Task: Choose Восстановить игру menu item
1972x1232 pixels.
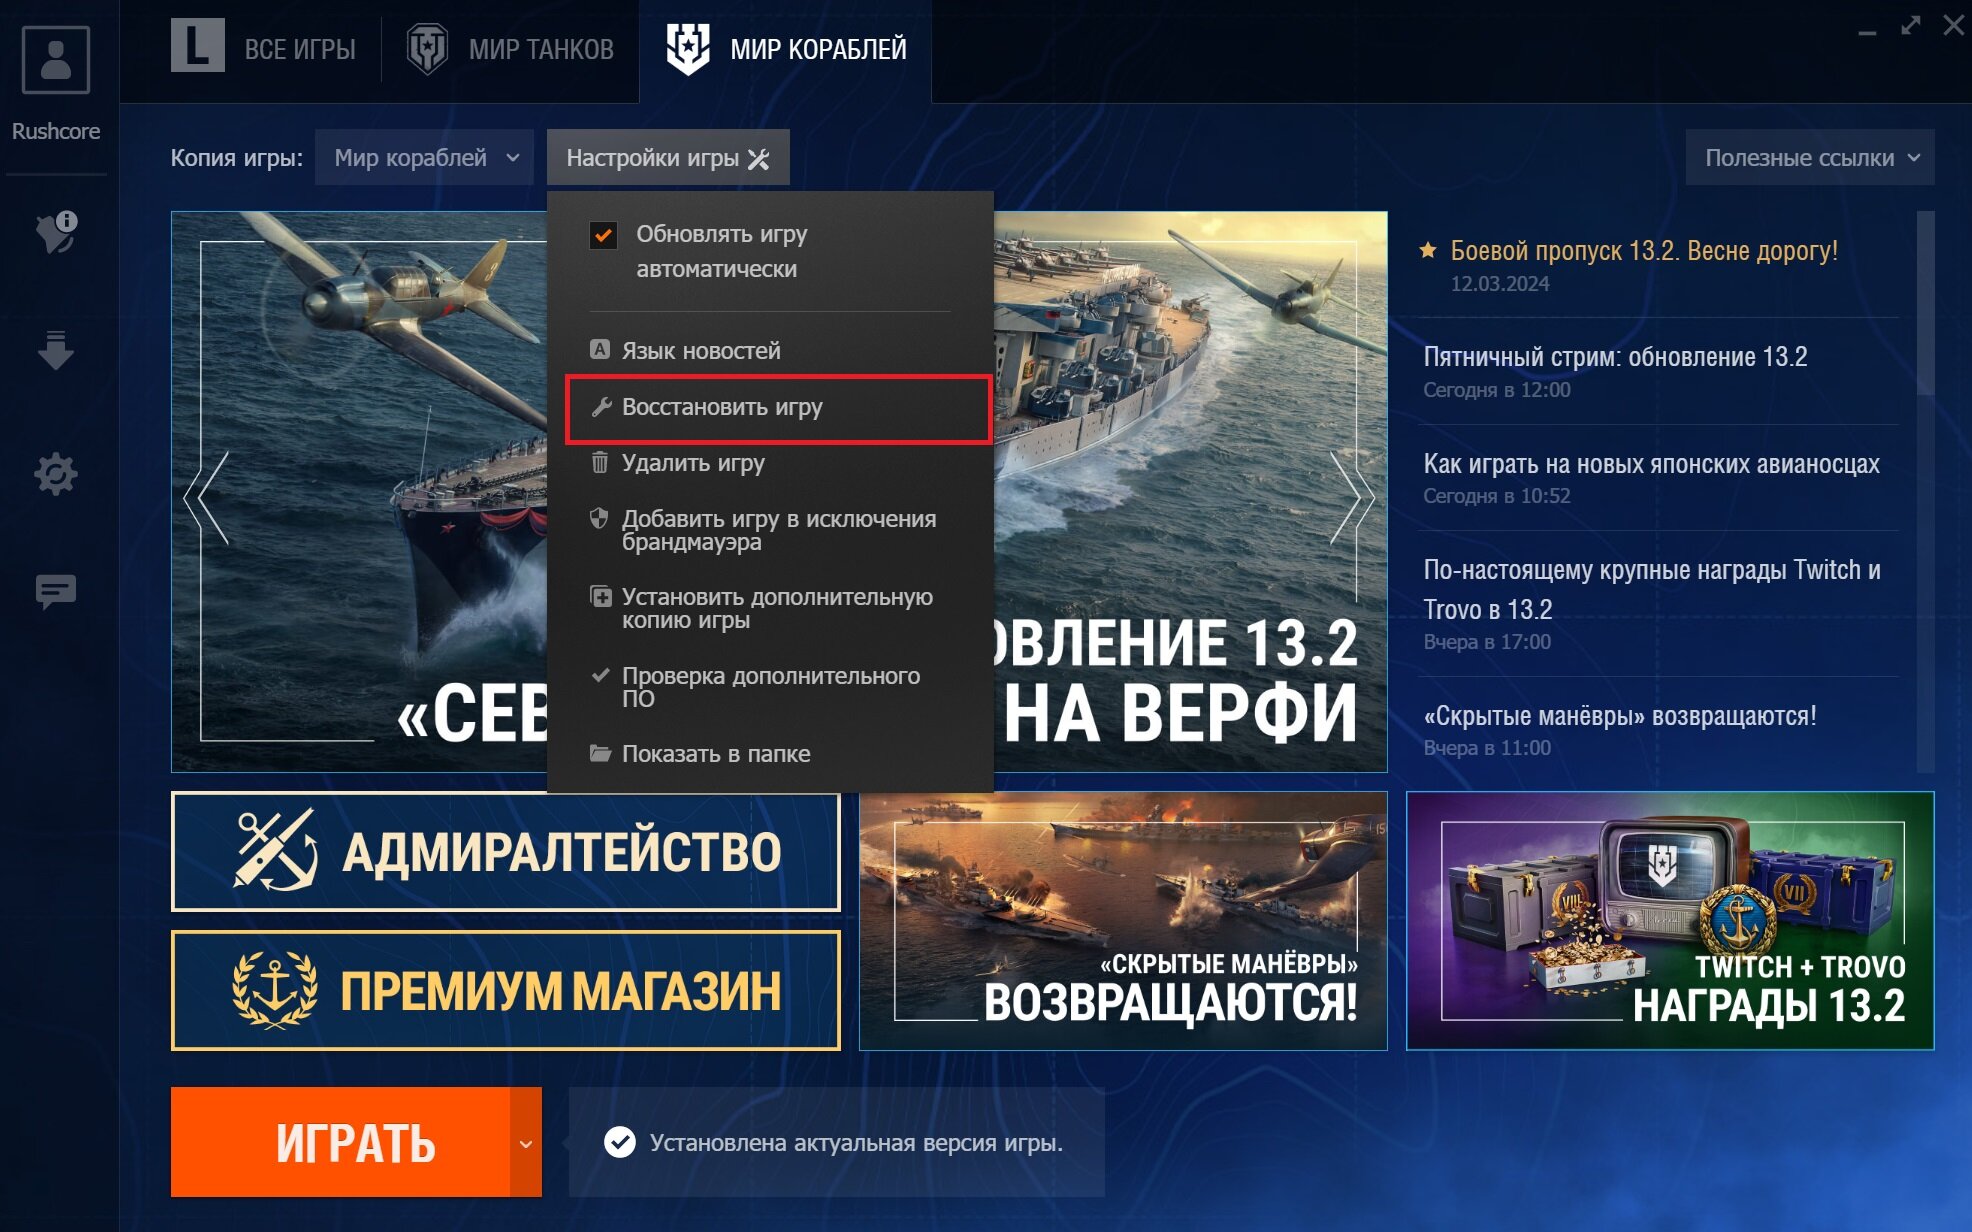Action: coord(778,408)
